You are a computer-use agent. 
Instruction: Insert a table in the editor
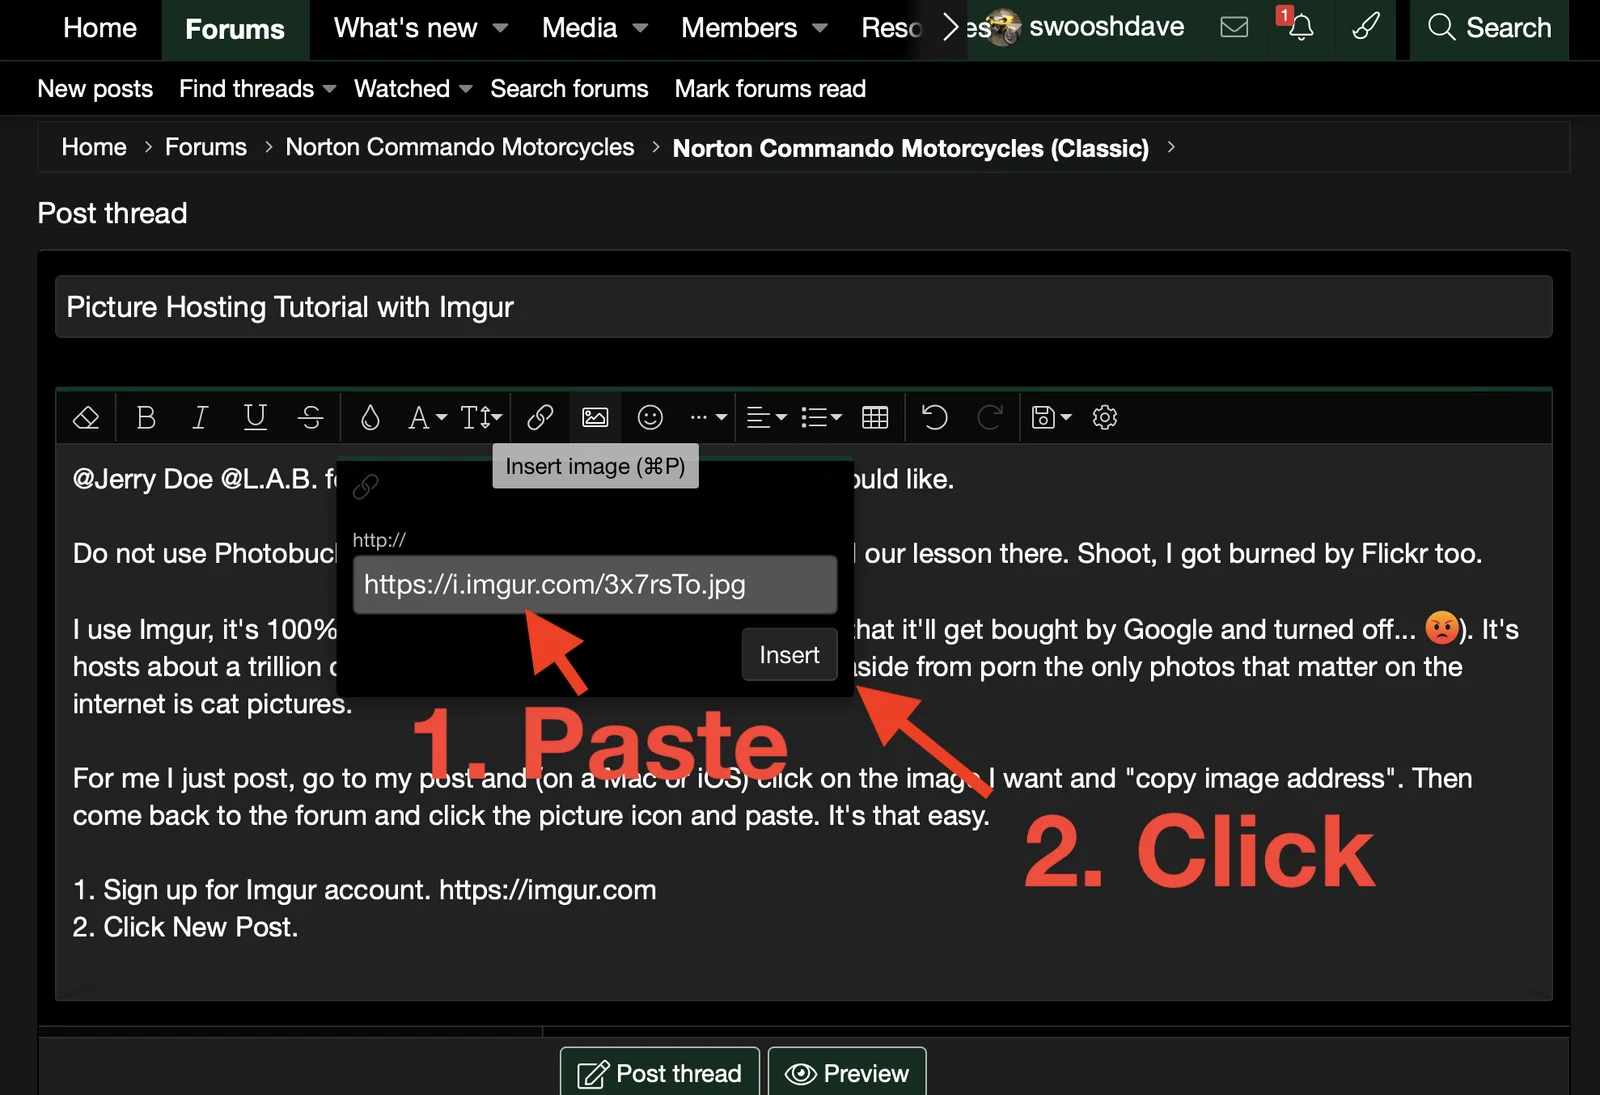(x=875, y=417)
